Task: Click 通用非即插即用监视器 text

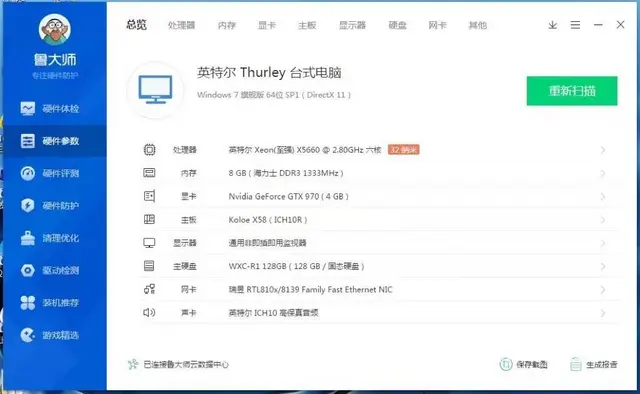Action: (x=267, y=243)
